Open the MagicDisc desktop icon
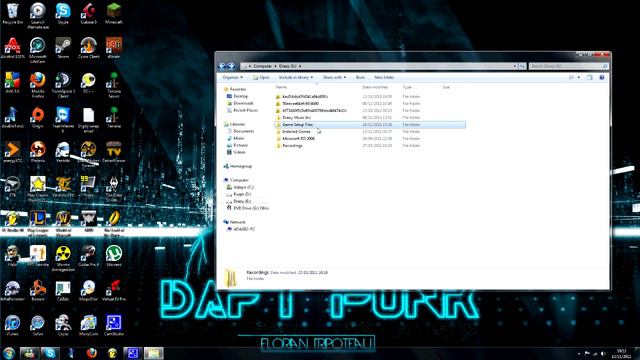 (x=88, y=290)
